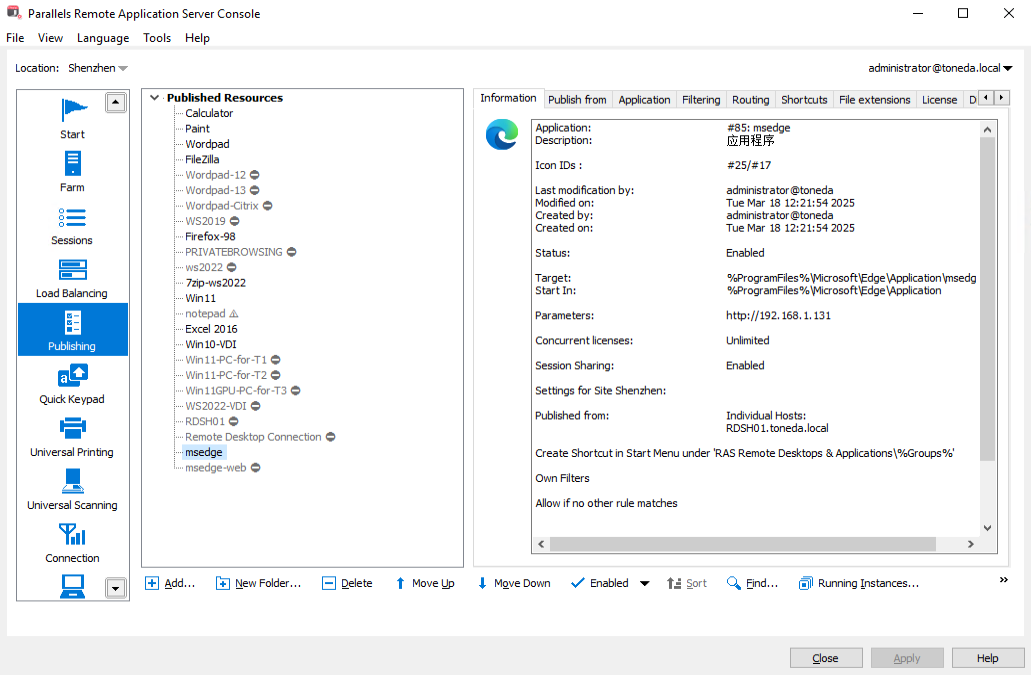Collapse the Published Resources tree
This screenshot has height=675, width=1031.
pos(154,98)
